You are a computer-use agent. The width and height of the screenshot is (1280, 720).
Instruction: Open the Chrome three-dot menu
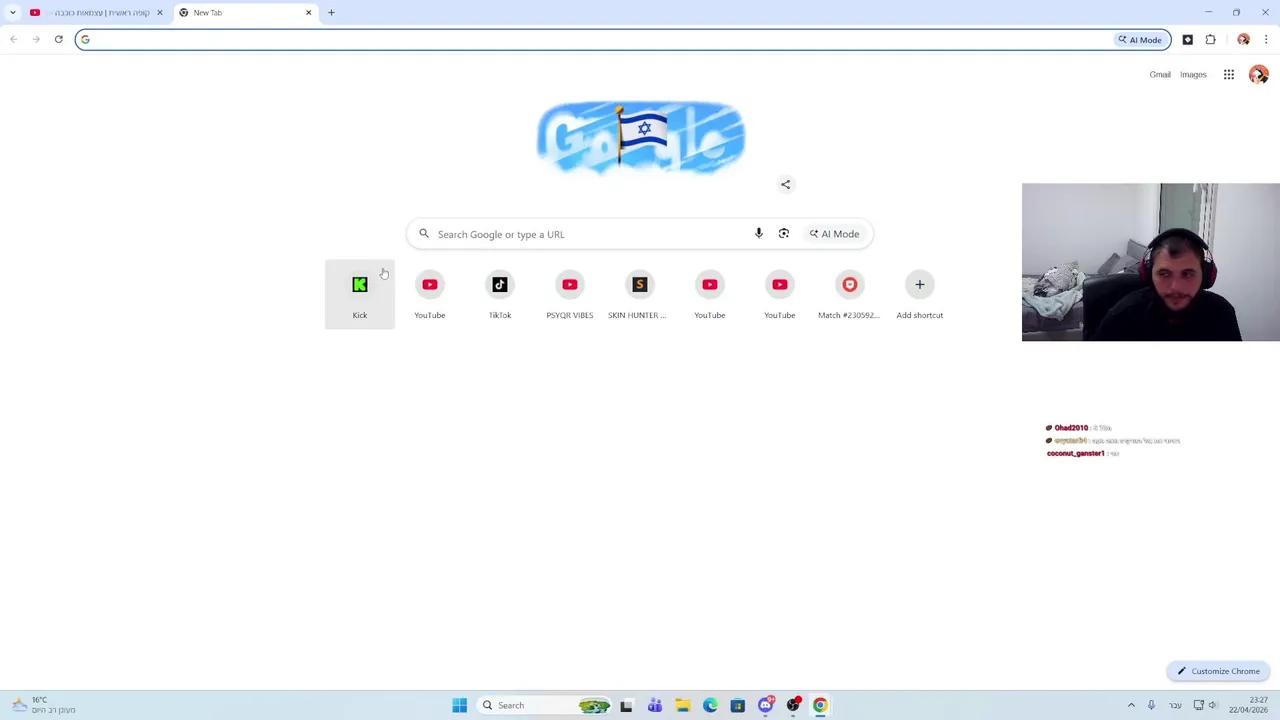pos(1266,40)
